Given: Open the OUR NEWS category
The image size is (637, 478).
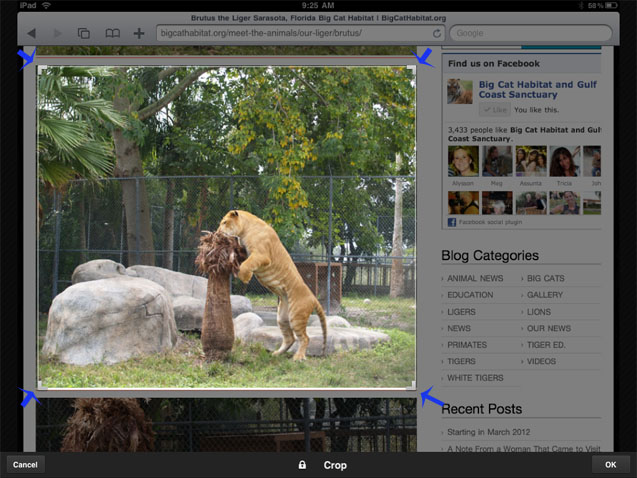Looking at the screenshot, I should coord(549,329).
